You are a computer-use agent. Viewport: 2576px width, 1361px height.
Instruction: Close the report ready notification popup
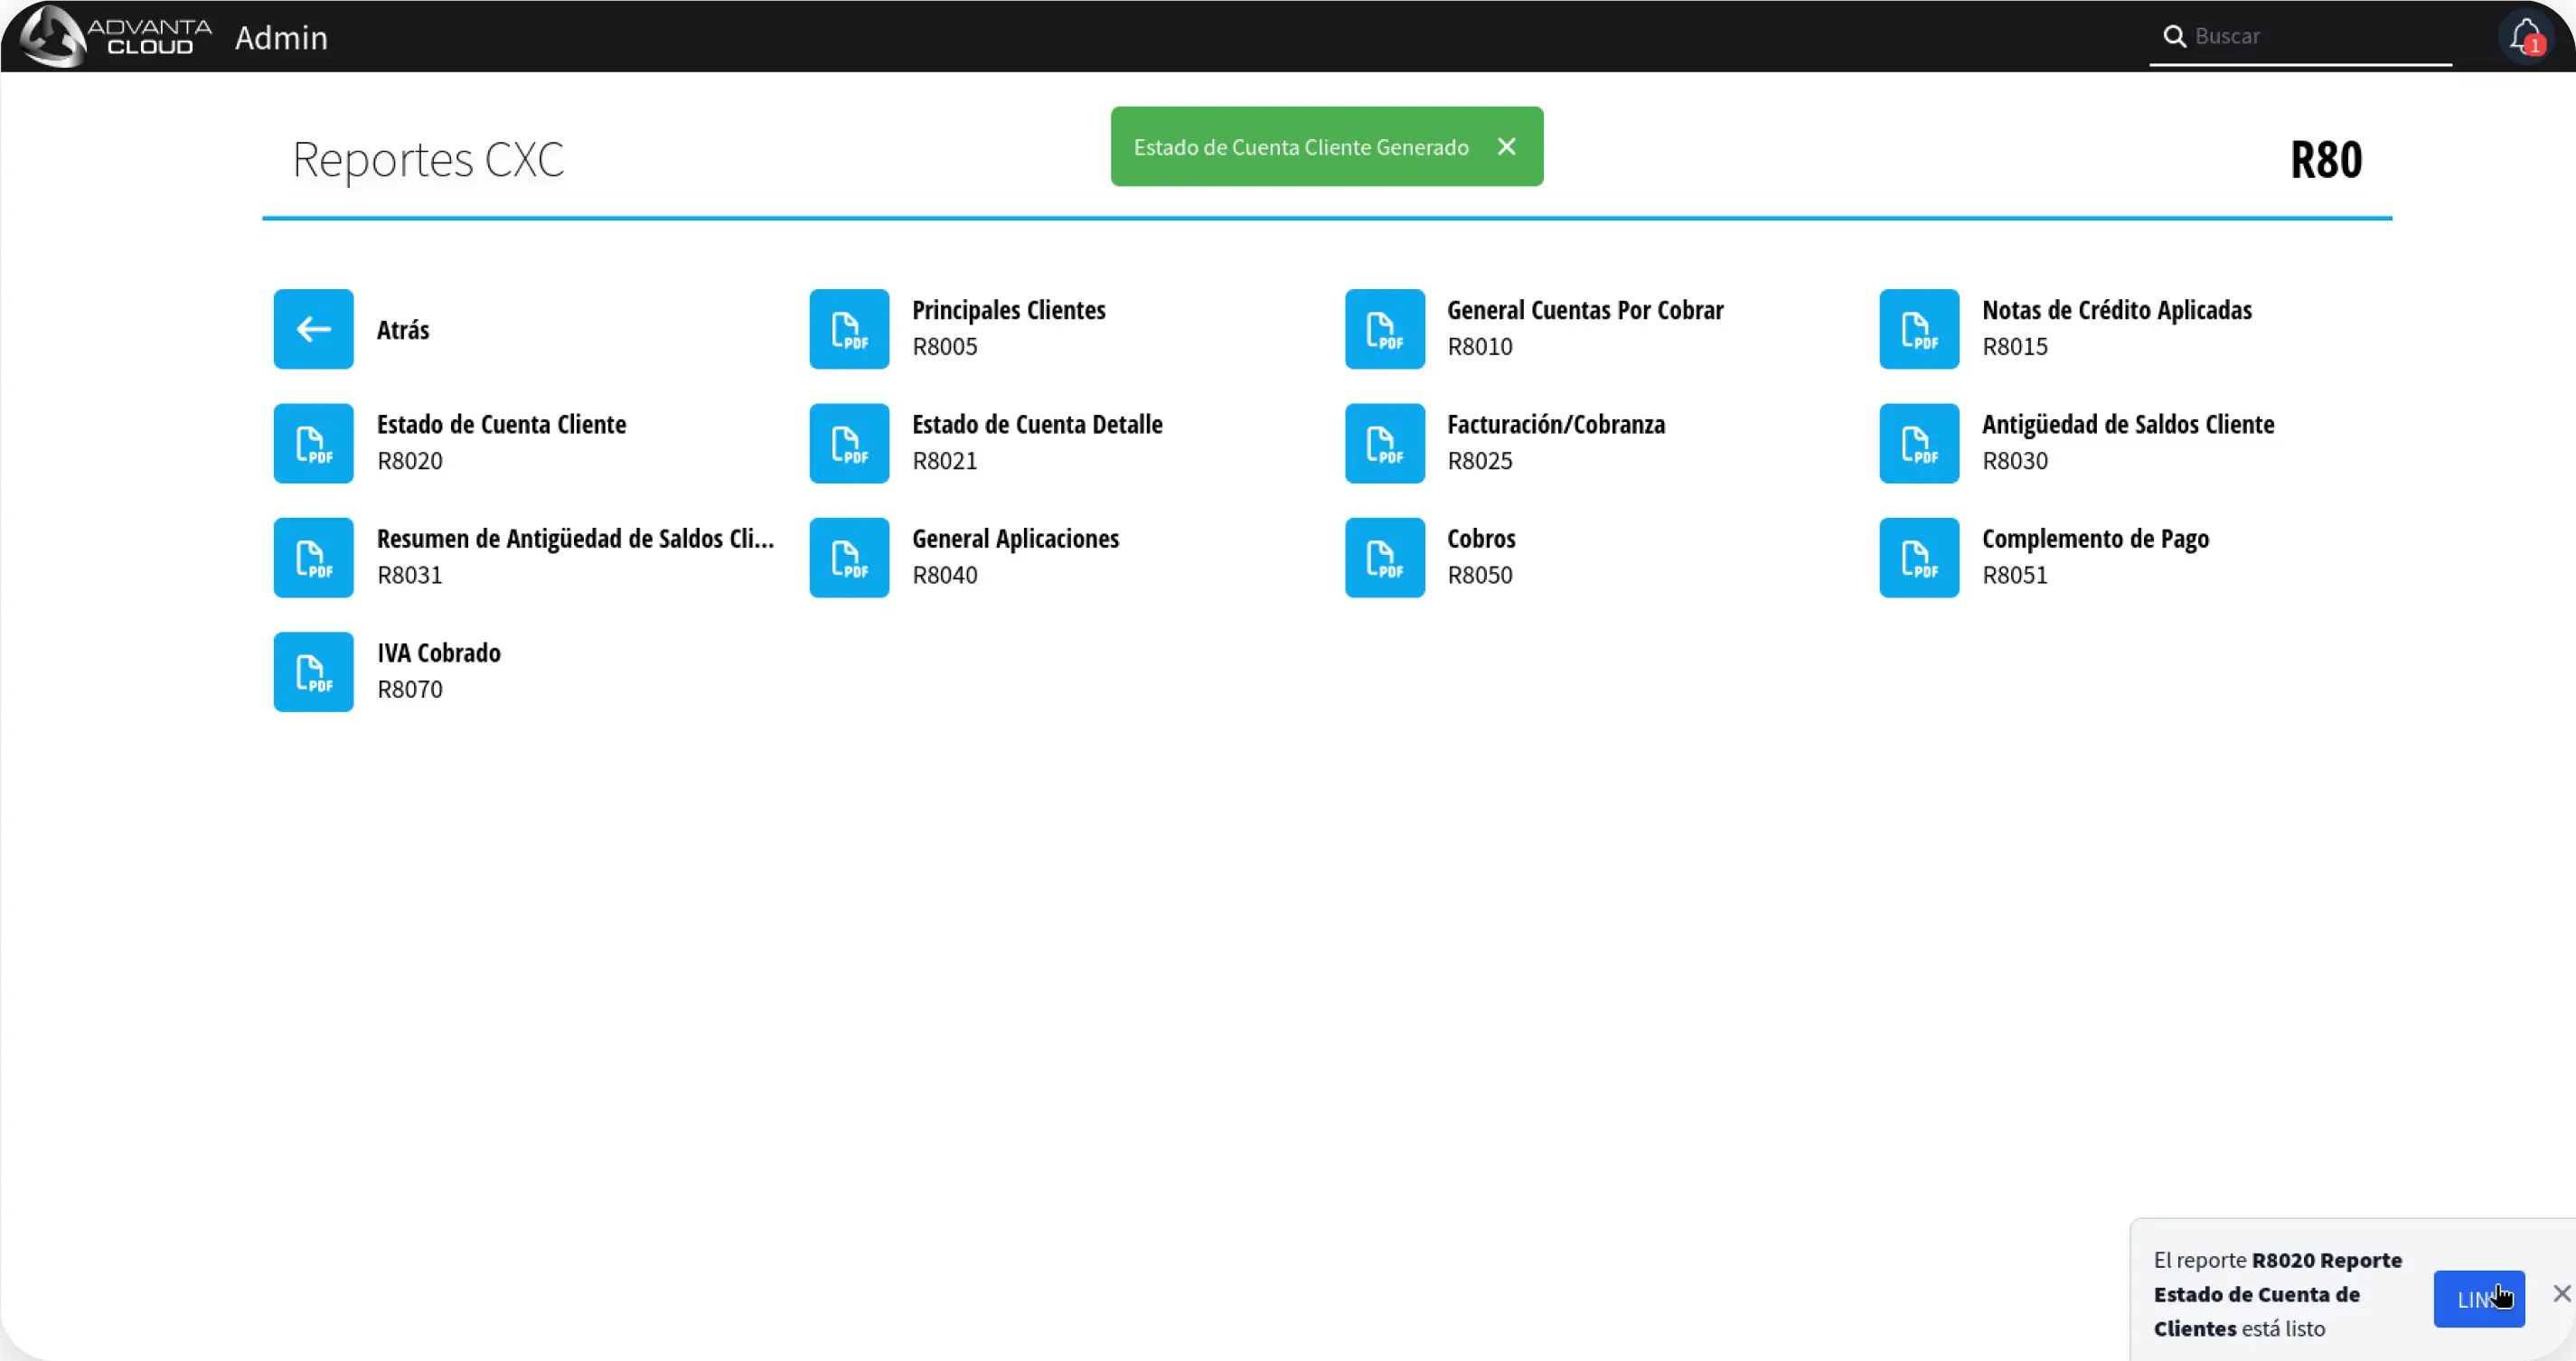[x=2561, y=1293]
